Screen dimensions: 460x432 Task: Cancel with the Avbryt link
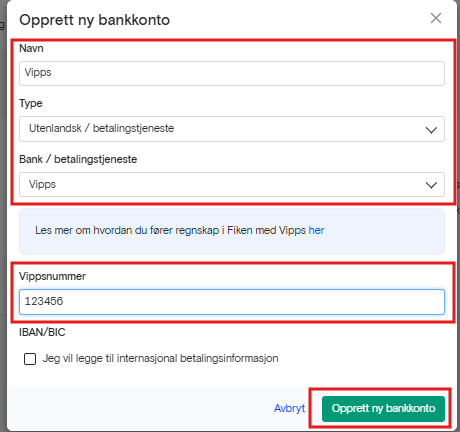pos(289,408)
